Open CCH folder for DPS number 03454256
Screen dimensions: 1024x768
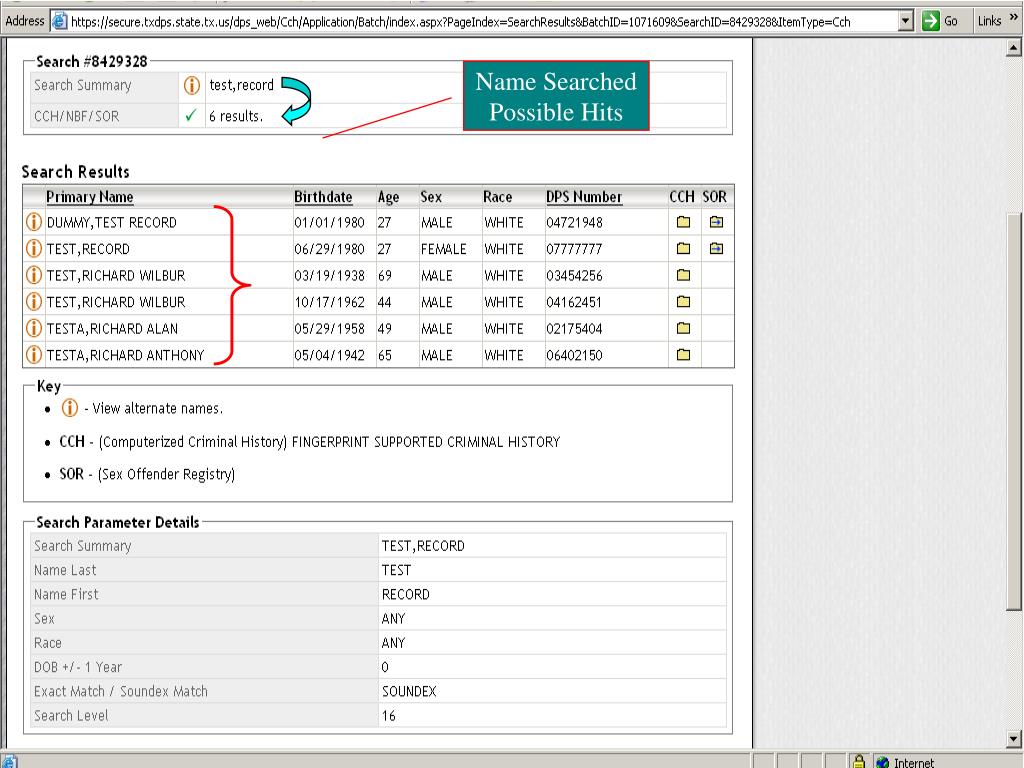pyautogui.click(x=683, y=275)
